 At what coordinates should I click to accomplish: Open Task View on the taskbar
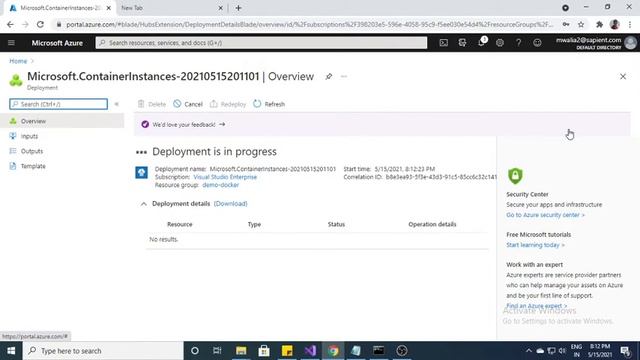[x=217, y=351]
